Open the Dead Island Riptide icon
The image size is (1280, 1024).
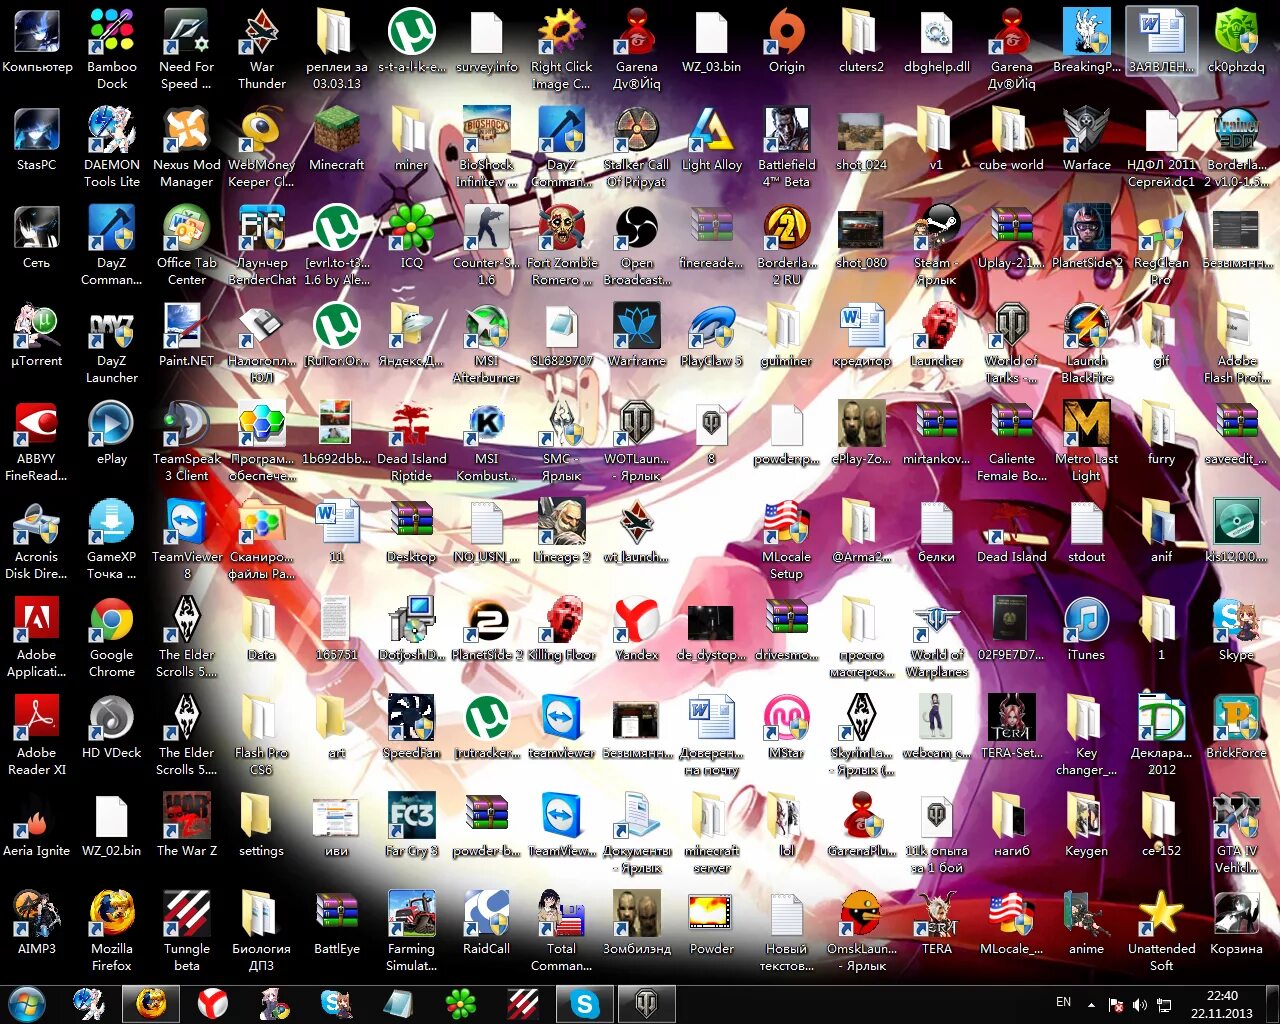click(x=412, y=441)
